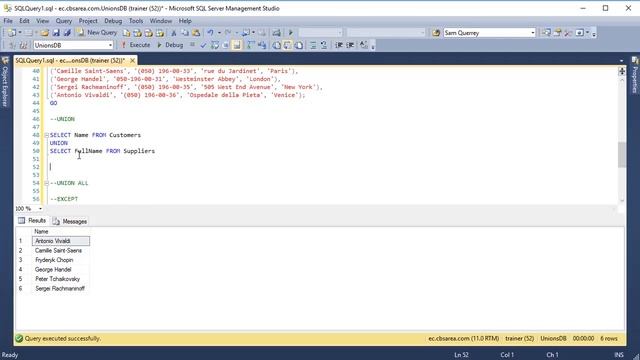The width and height of the screenshot is (640, 360).
Task: Open the Query menu
Action: (64, 21)
